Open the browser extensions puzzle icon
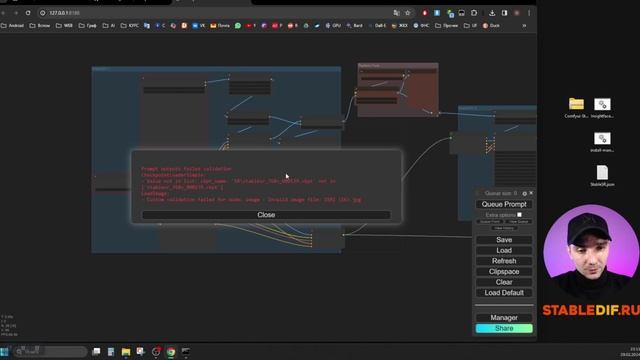 click(x=474, y=13)
